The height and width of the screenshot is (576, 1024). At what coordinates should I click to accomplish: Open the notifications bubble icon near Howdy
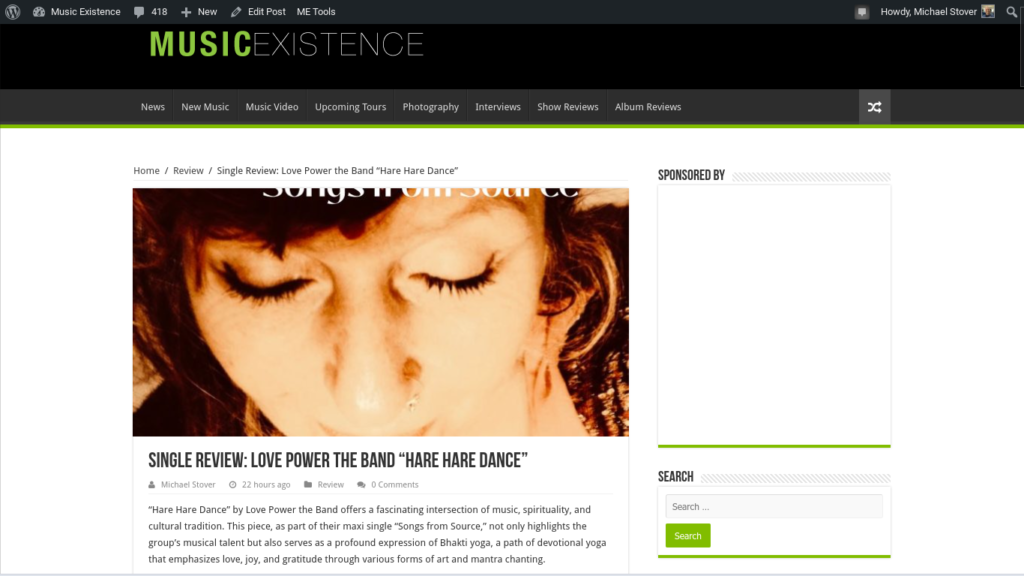tap(862, 12)
